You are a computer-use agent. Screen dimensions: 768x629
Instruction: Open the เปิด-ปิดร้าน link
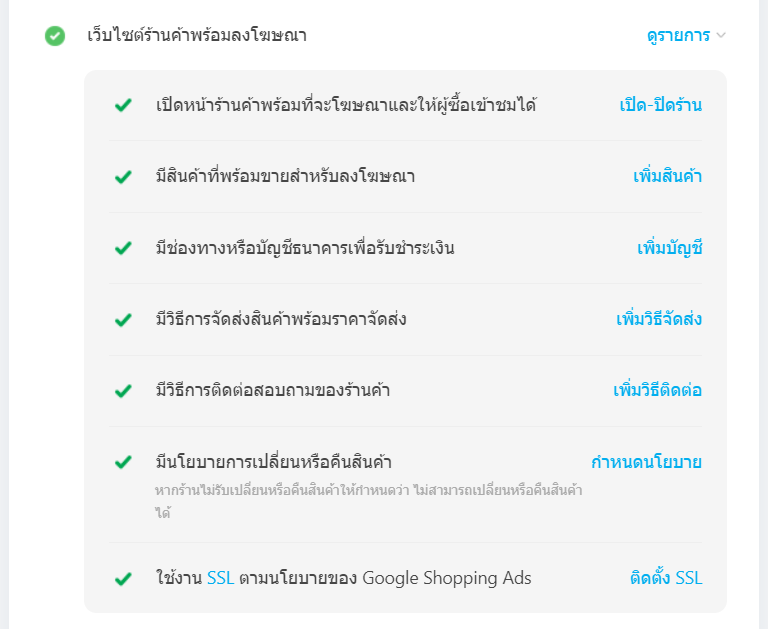tap(660, 105)
